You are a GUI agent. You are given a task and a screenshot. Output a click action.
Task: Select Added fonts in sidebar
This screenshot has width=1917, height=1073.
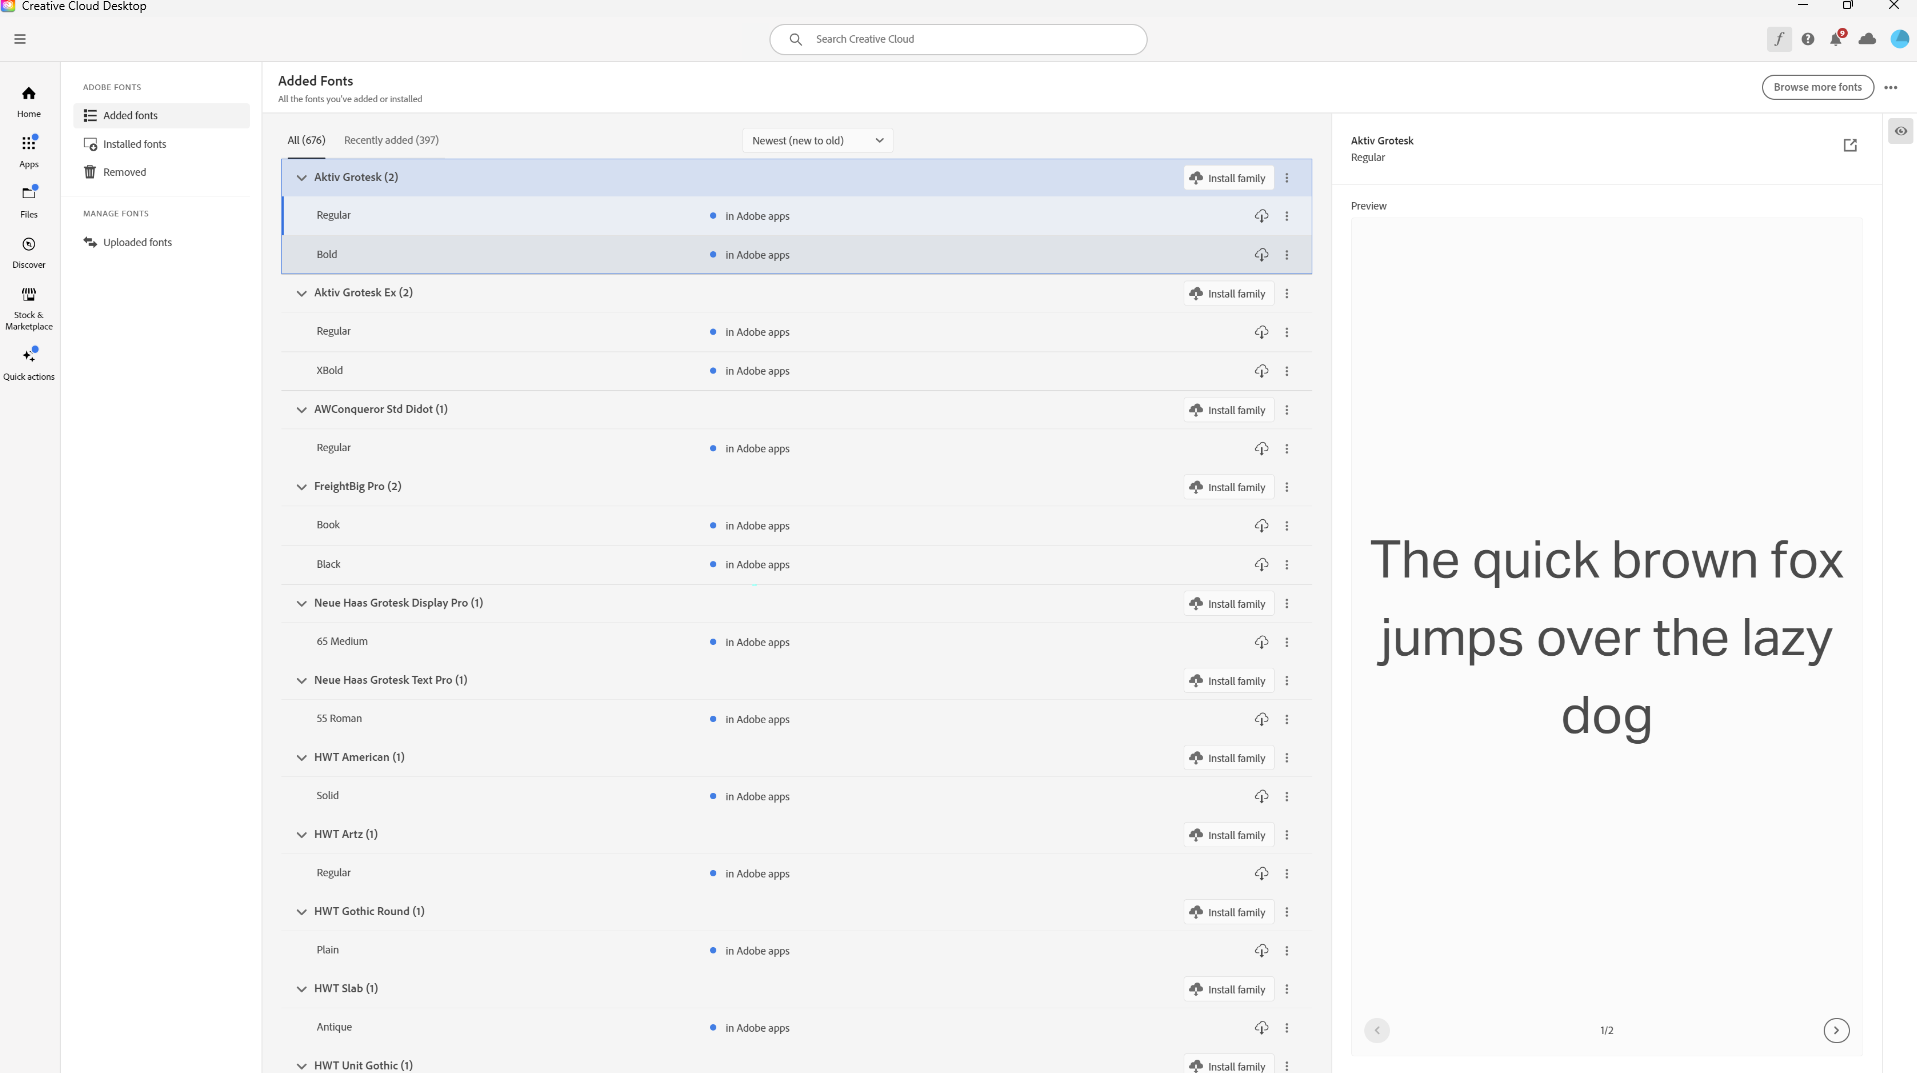coord(161,116)
